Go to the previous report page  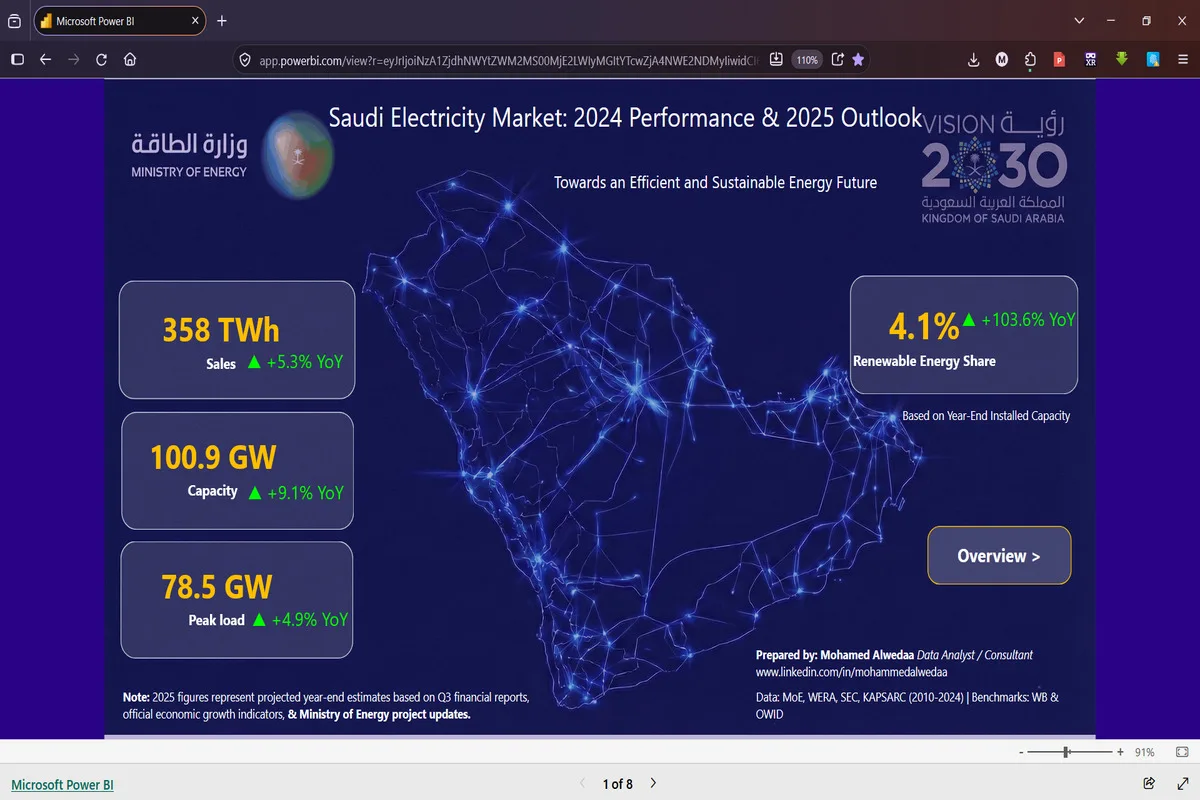click(582, 783)
